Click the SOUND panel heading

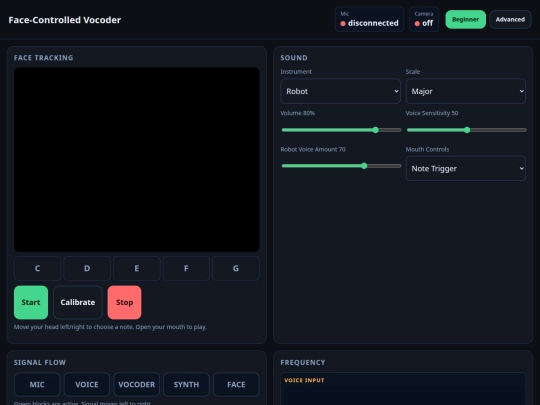[x=294, y=58]
